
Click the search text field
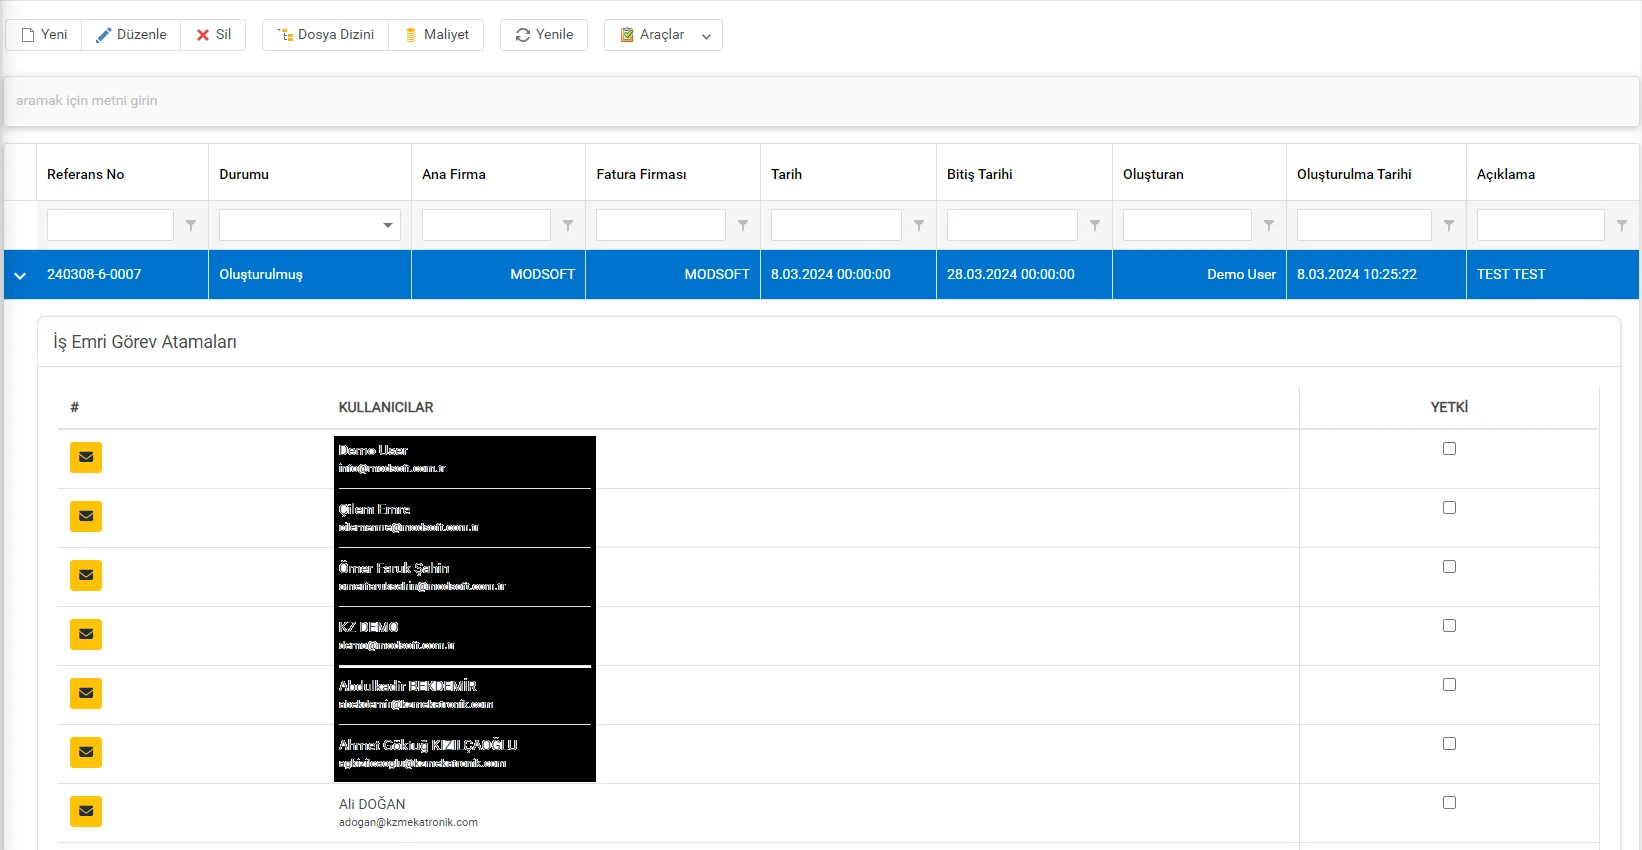[x=820, y=101]
